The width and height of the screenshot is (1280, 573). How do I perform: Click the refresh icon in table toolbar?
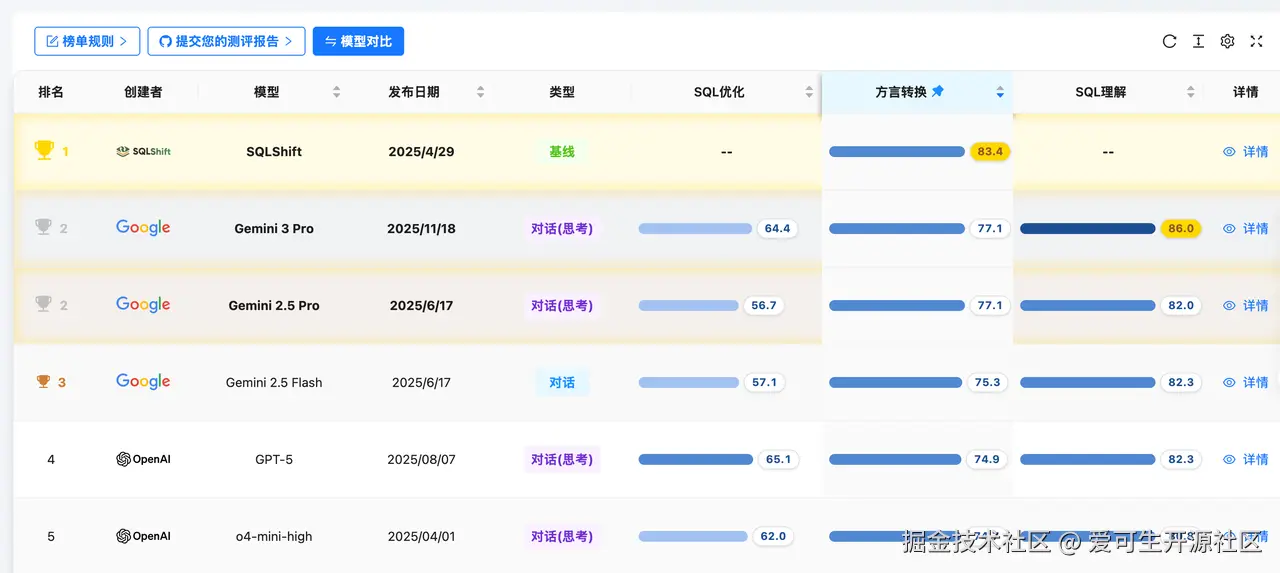pyautogui.click(x=1169, y=41)
